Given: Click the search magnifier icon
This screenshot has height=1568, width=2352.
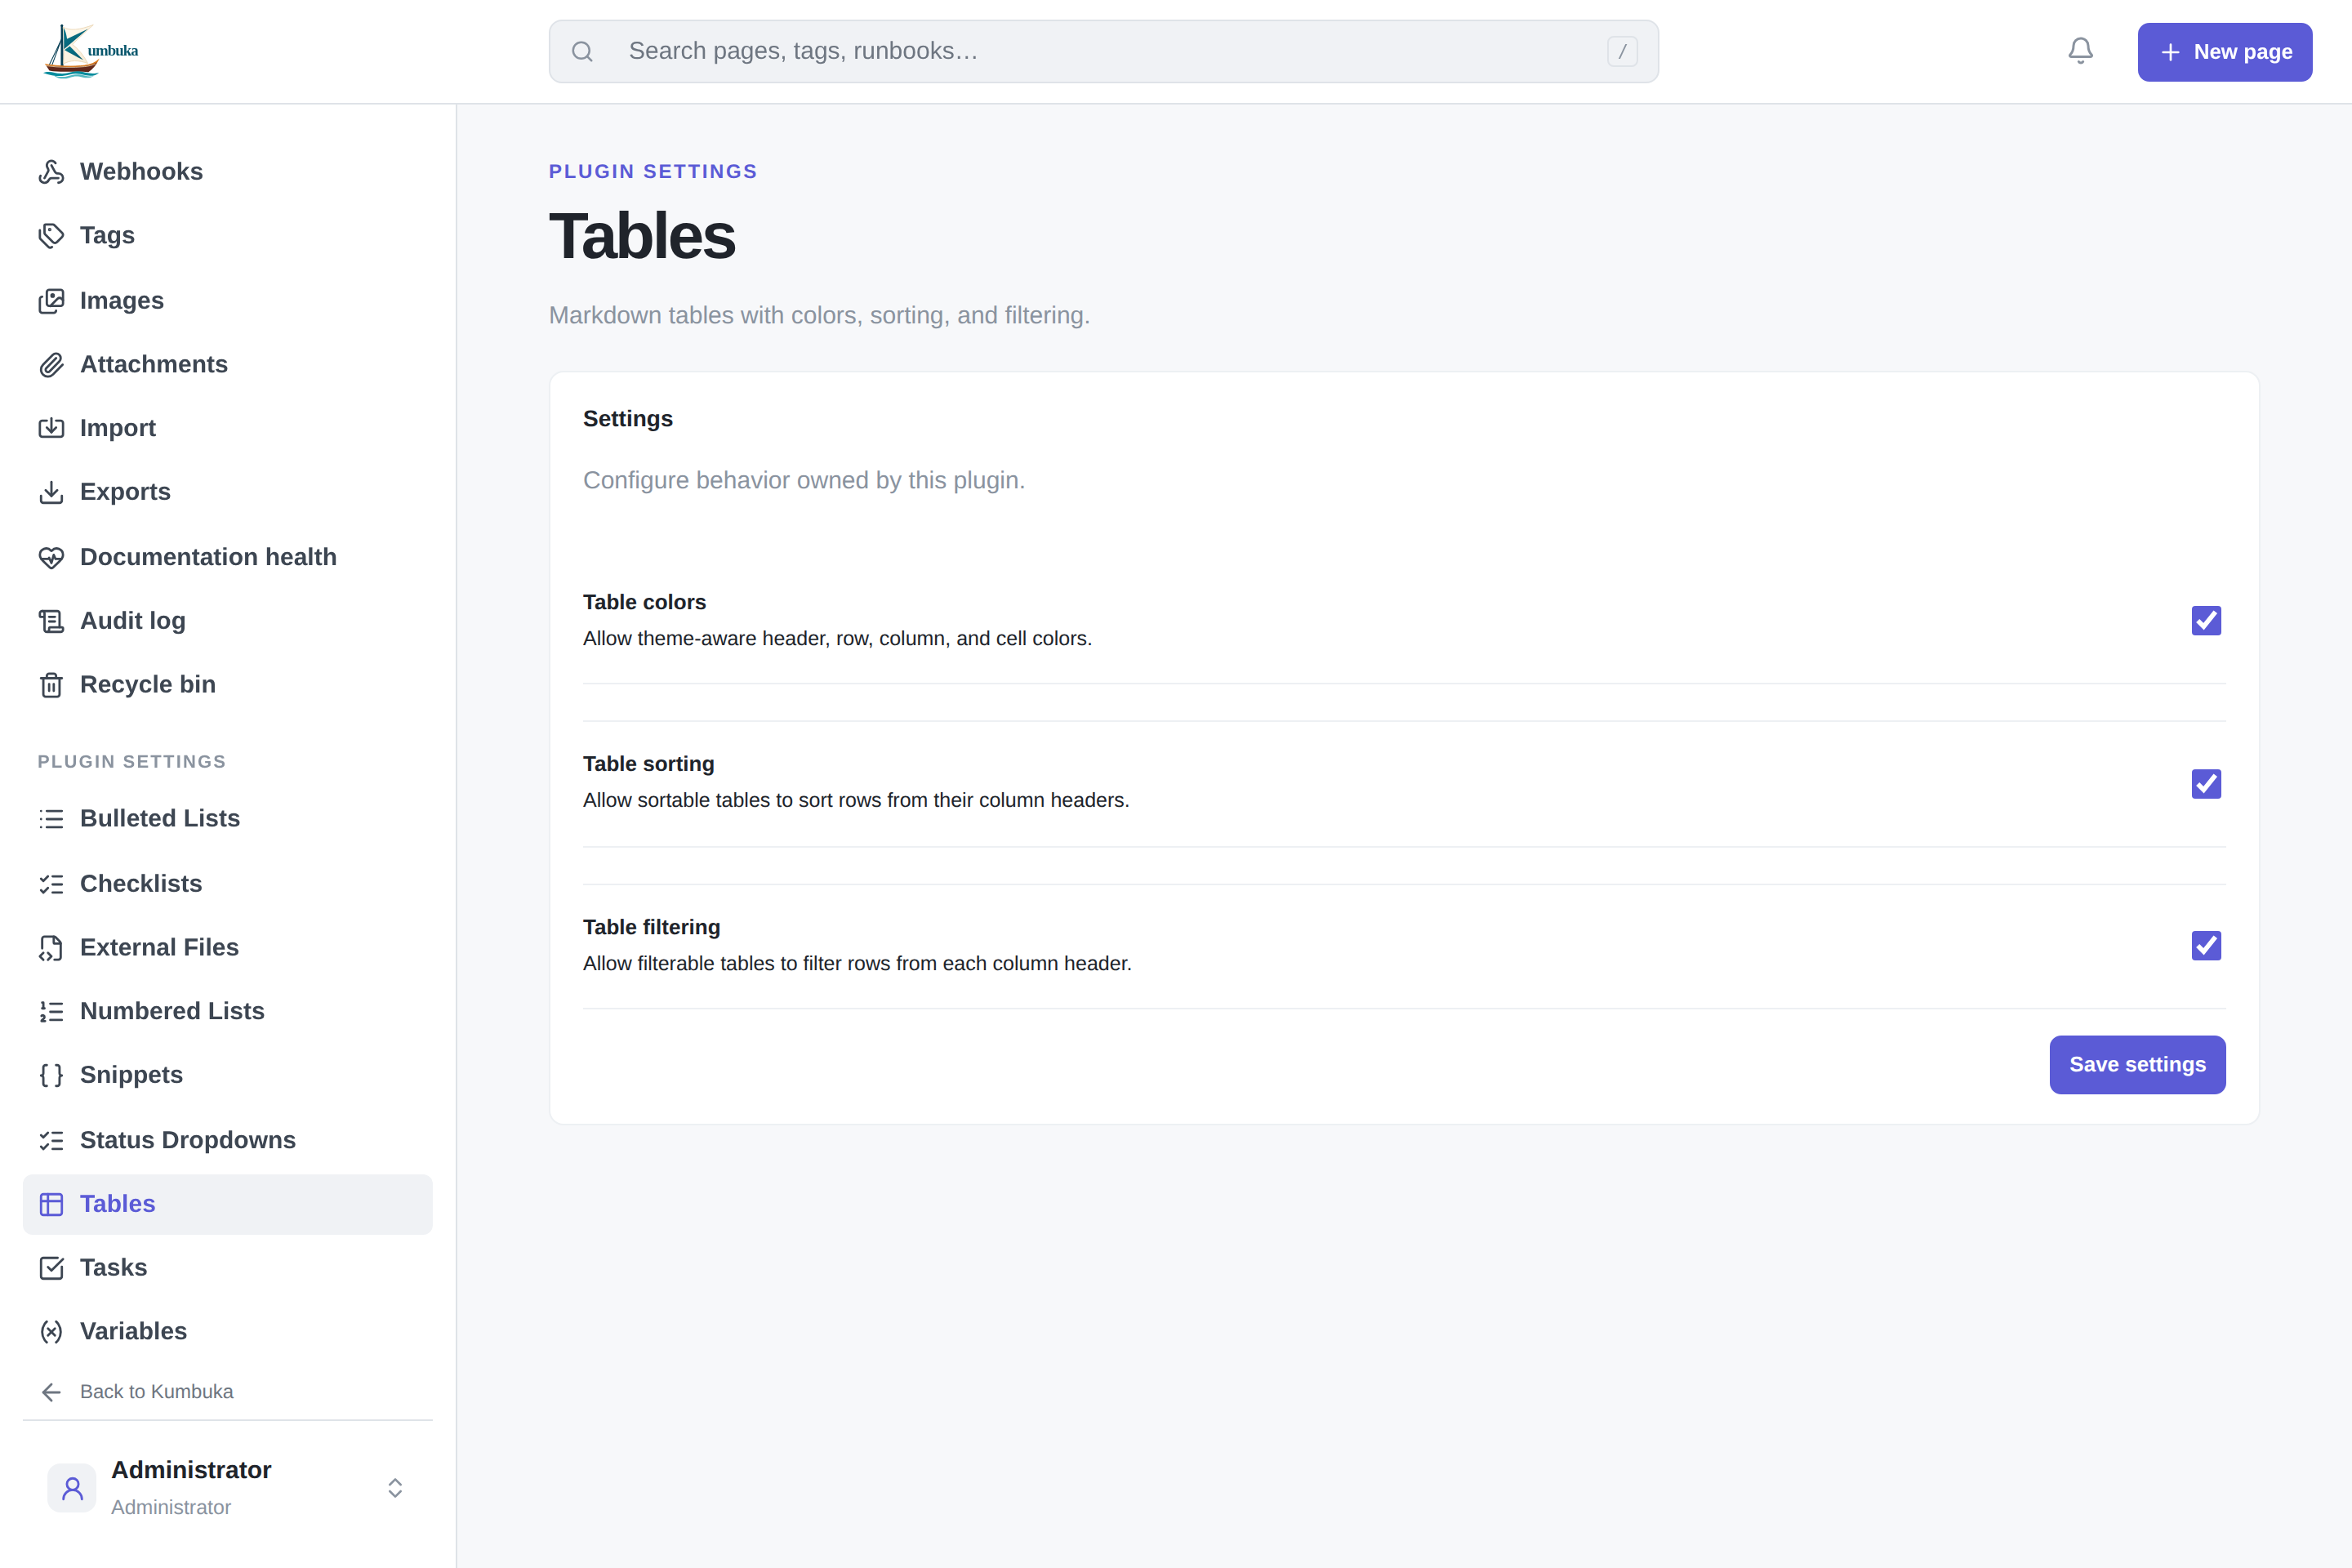Looking at the screenshot, I should click(582, 51).
